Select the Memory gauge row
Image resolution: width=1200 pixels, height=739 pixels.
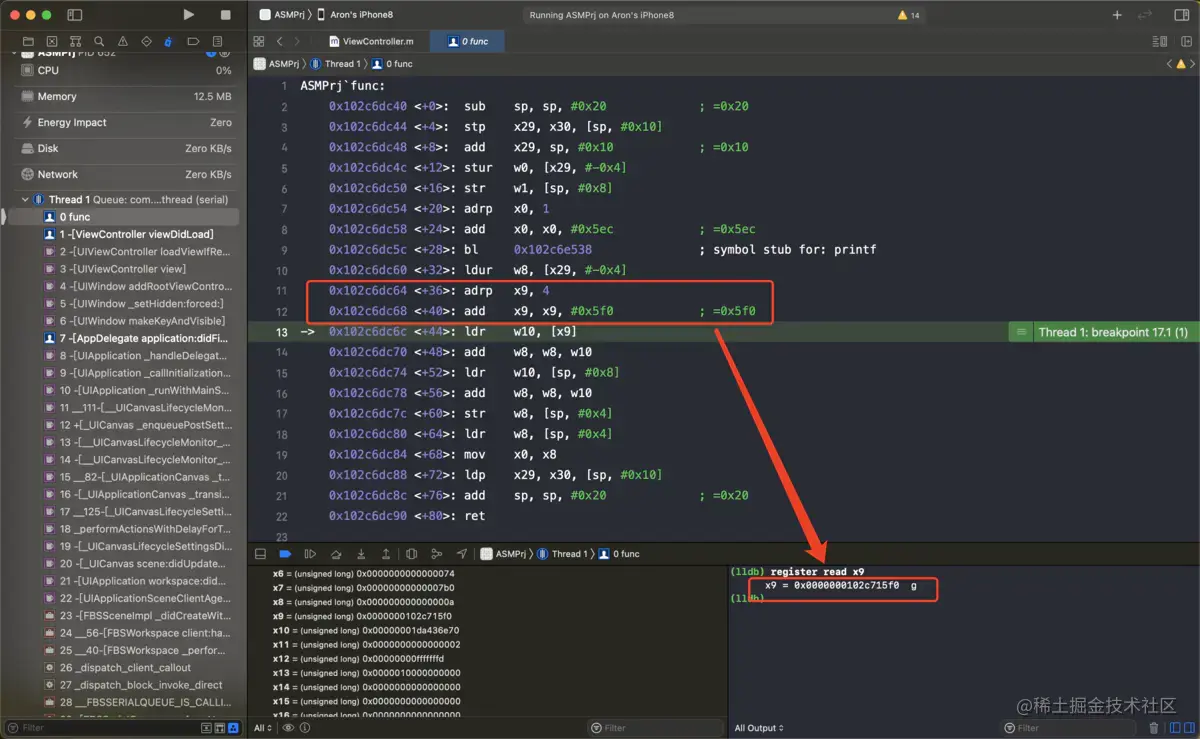pos(126,96)
